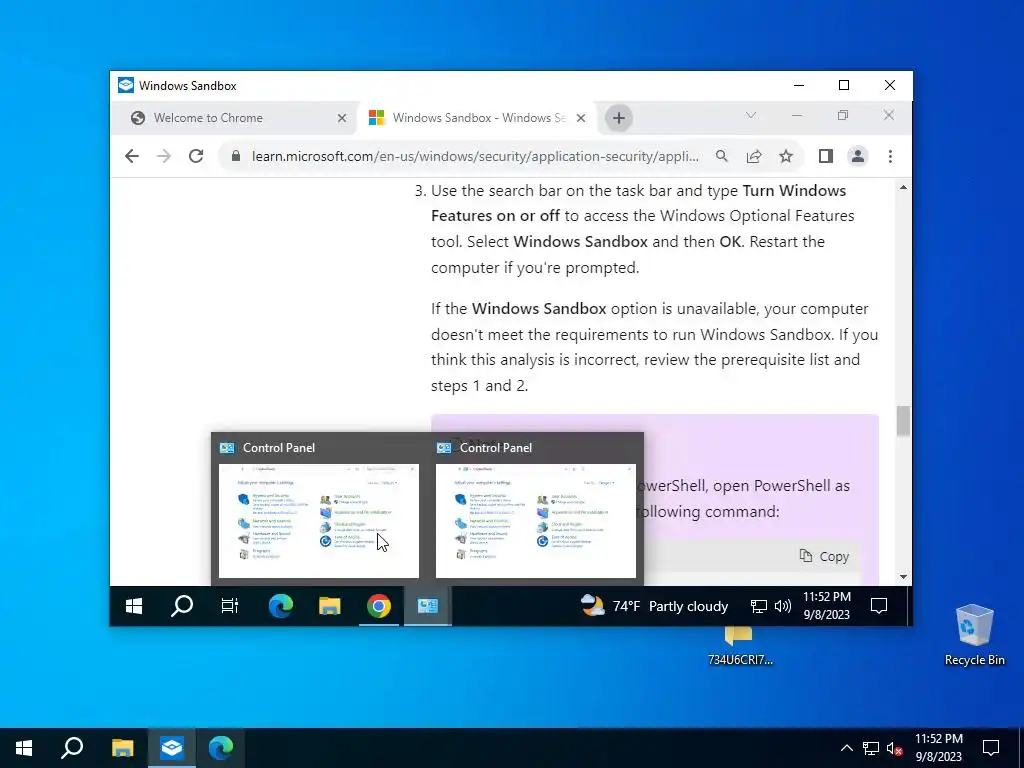Open Start menu inside the Sandbox
Screen dimensions: 1024x768
click(x=134, y=606)
